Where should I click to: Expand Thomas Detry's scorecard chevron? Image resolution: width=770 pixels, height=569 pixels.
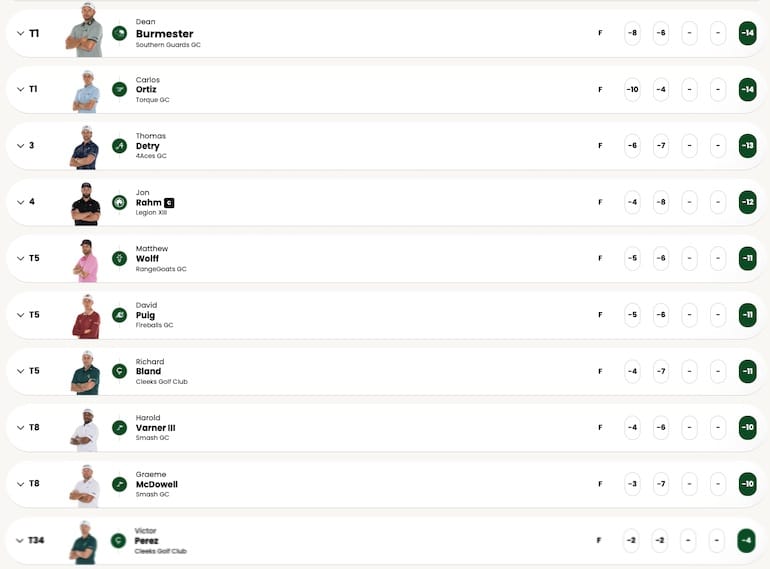pyautogui.click(x=19, y=146)
